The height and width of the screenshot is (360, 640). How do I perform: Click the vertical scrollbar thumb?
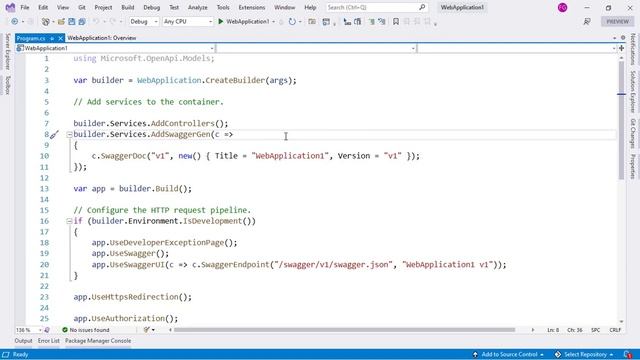621,120
